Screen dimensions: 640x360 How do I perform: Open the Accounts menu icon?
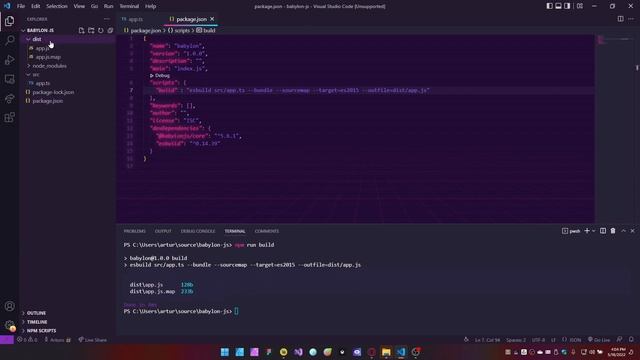pos(9,306)
